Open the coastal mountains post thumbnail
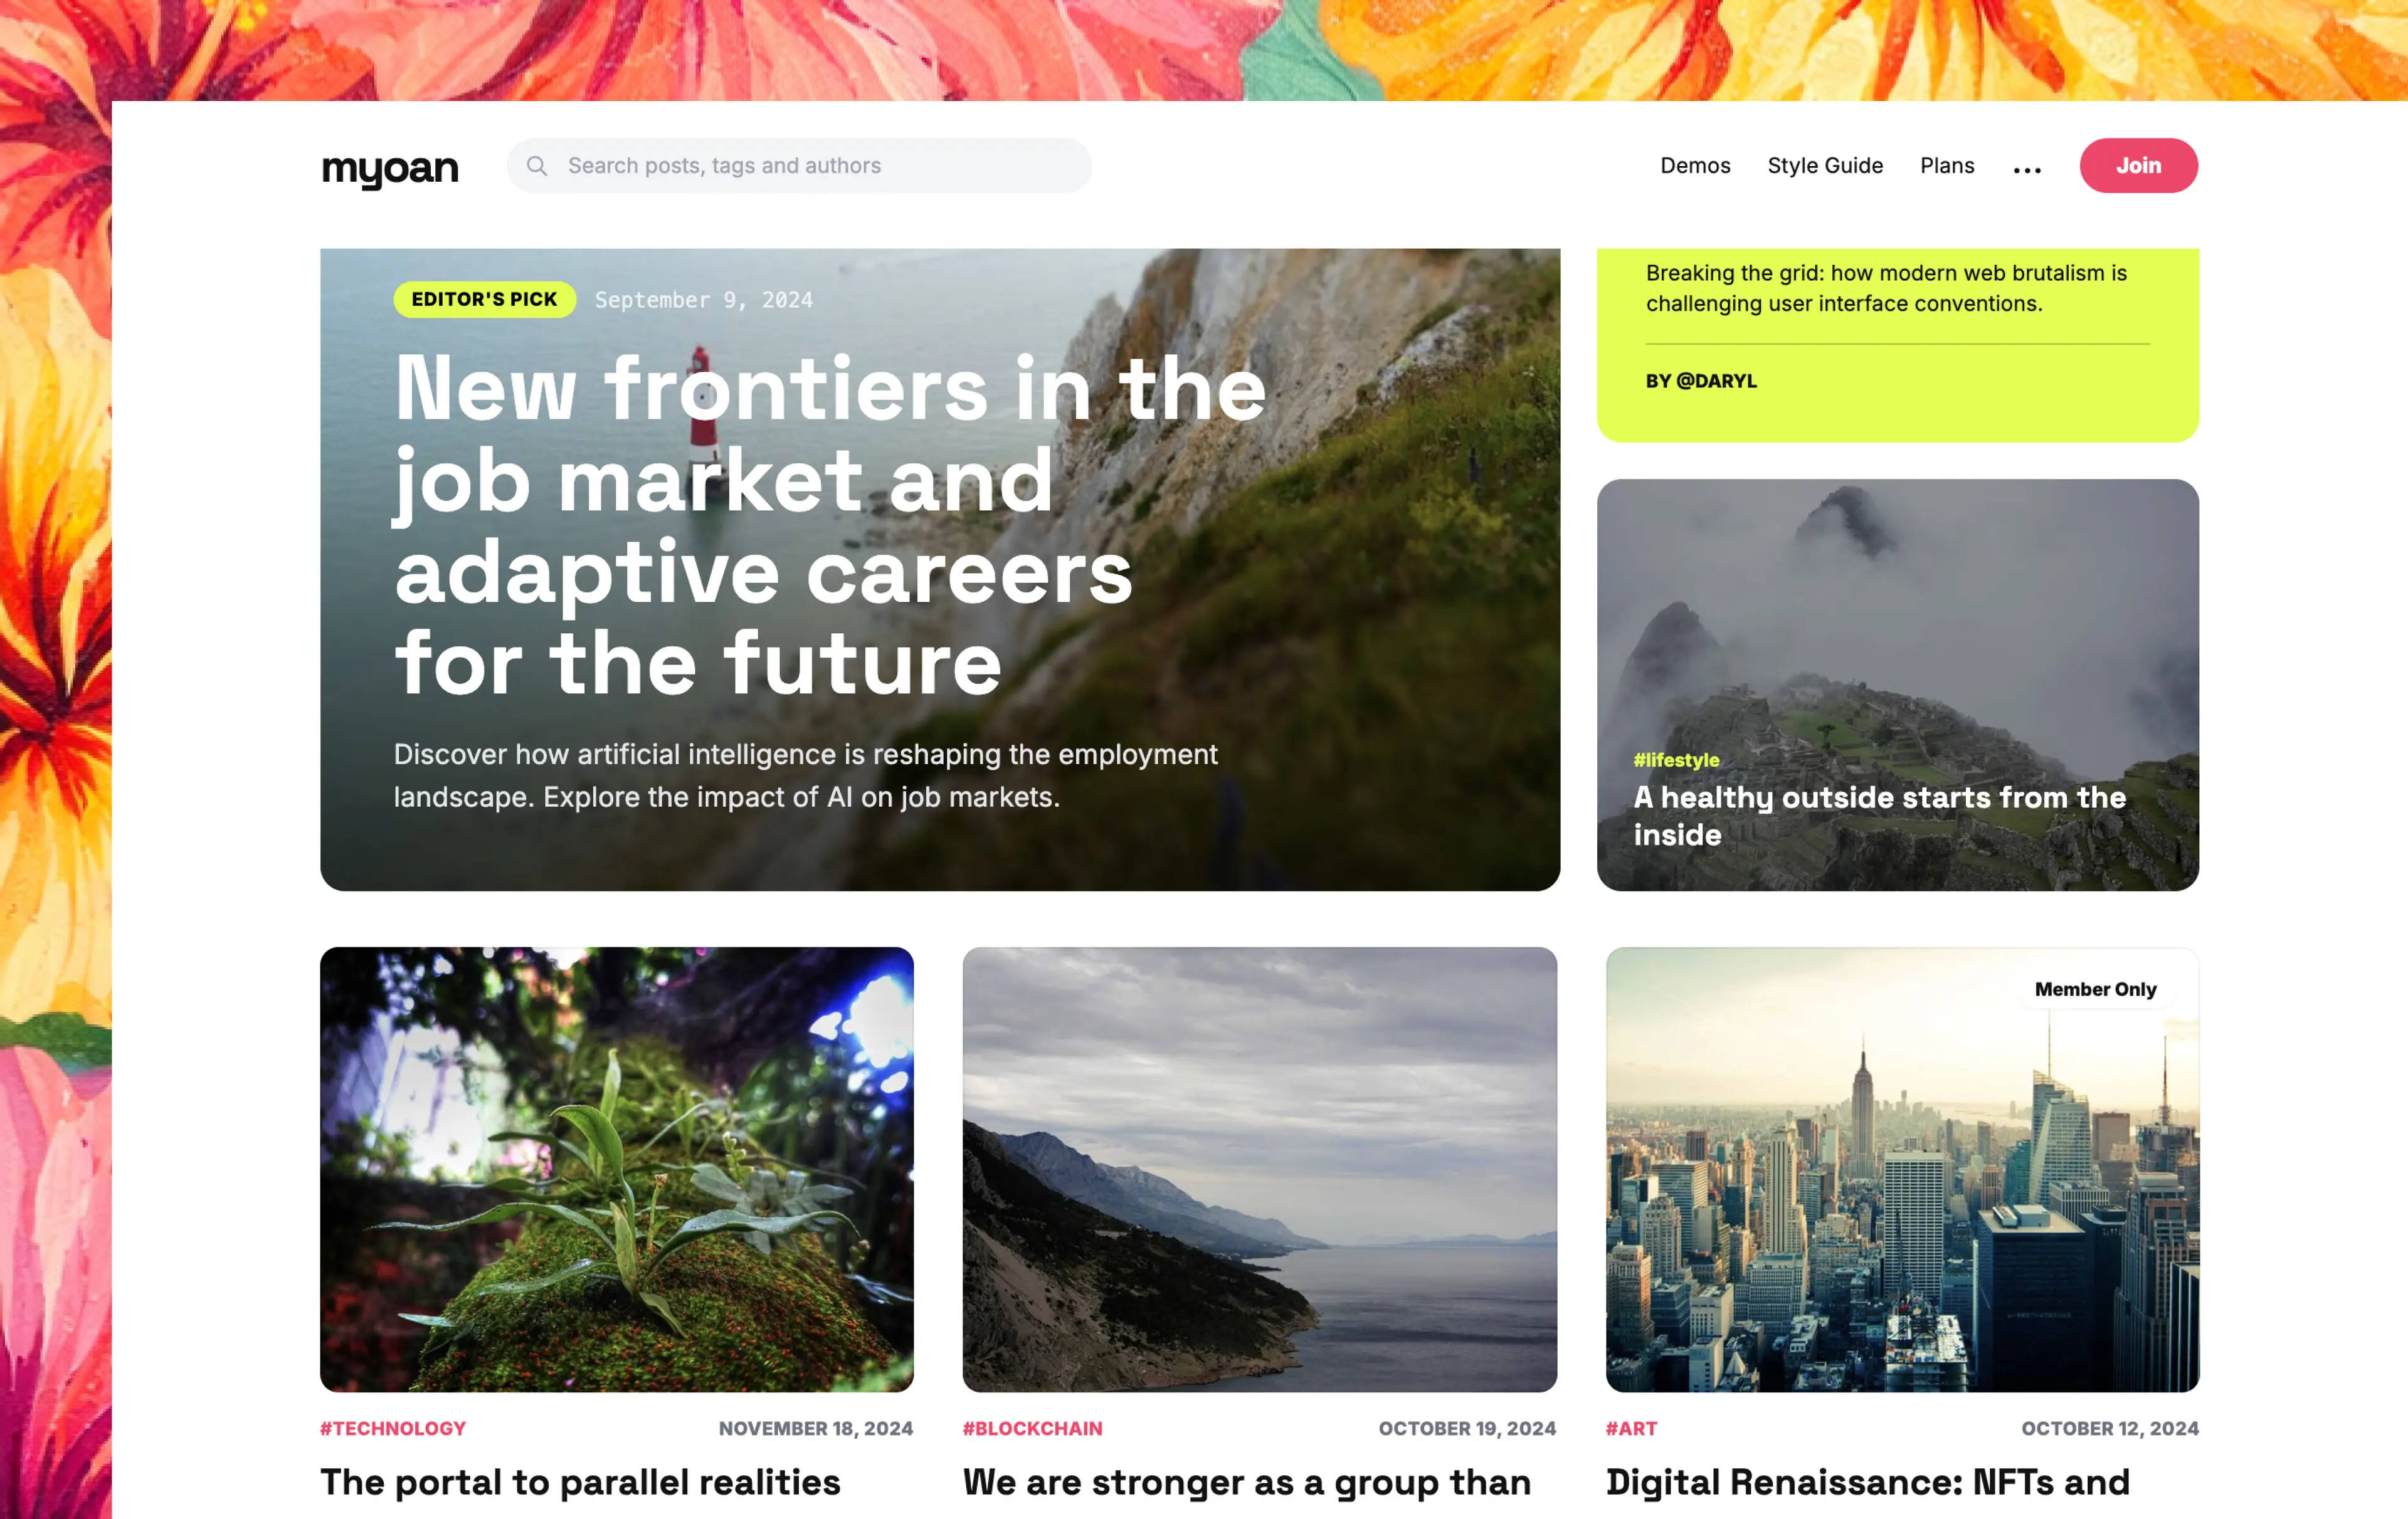Image resolution: width=2408 pixels, height=1519 pixels. [x=1260, y=1169]
